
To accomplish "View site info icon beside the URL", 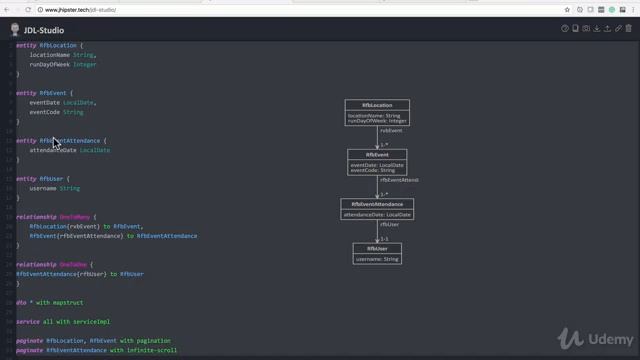I will [40, 9].
